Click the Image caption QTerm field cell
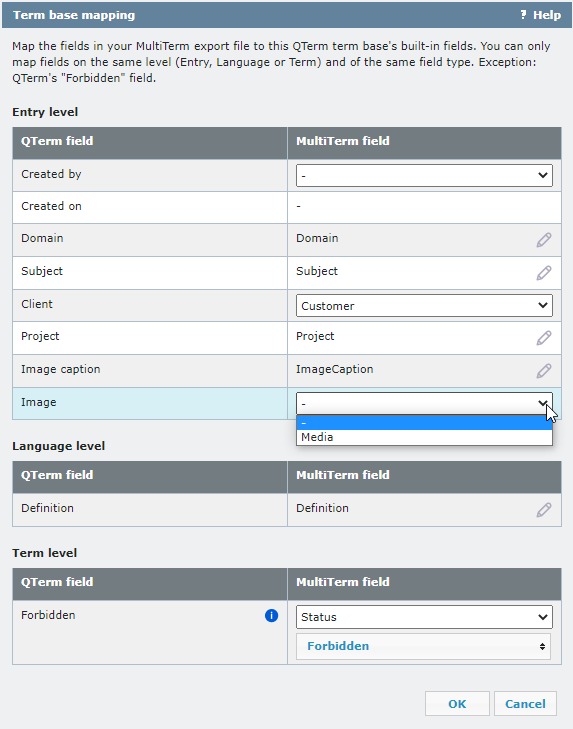The width and height of the screenshot is (573, 729). click(150, 370)
